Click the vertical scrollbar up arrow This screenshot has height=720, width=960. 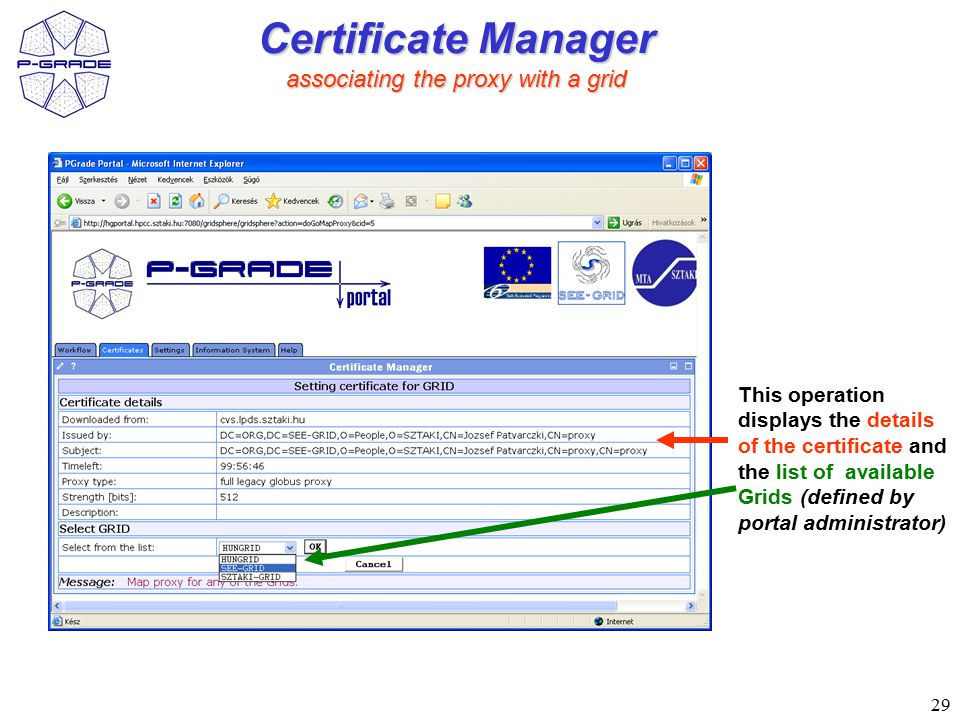(703, 238)
